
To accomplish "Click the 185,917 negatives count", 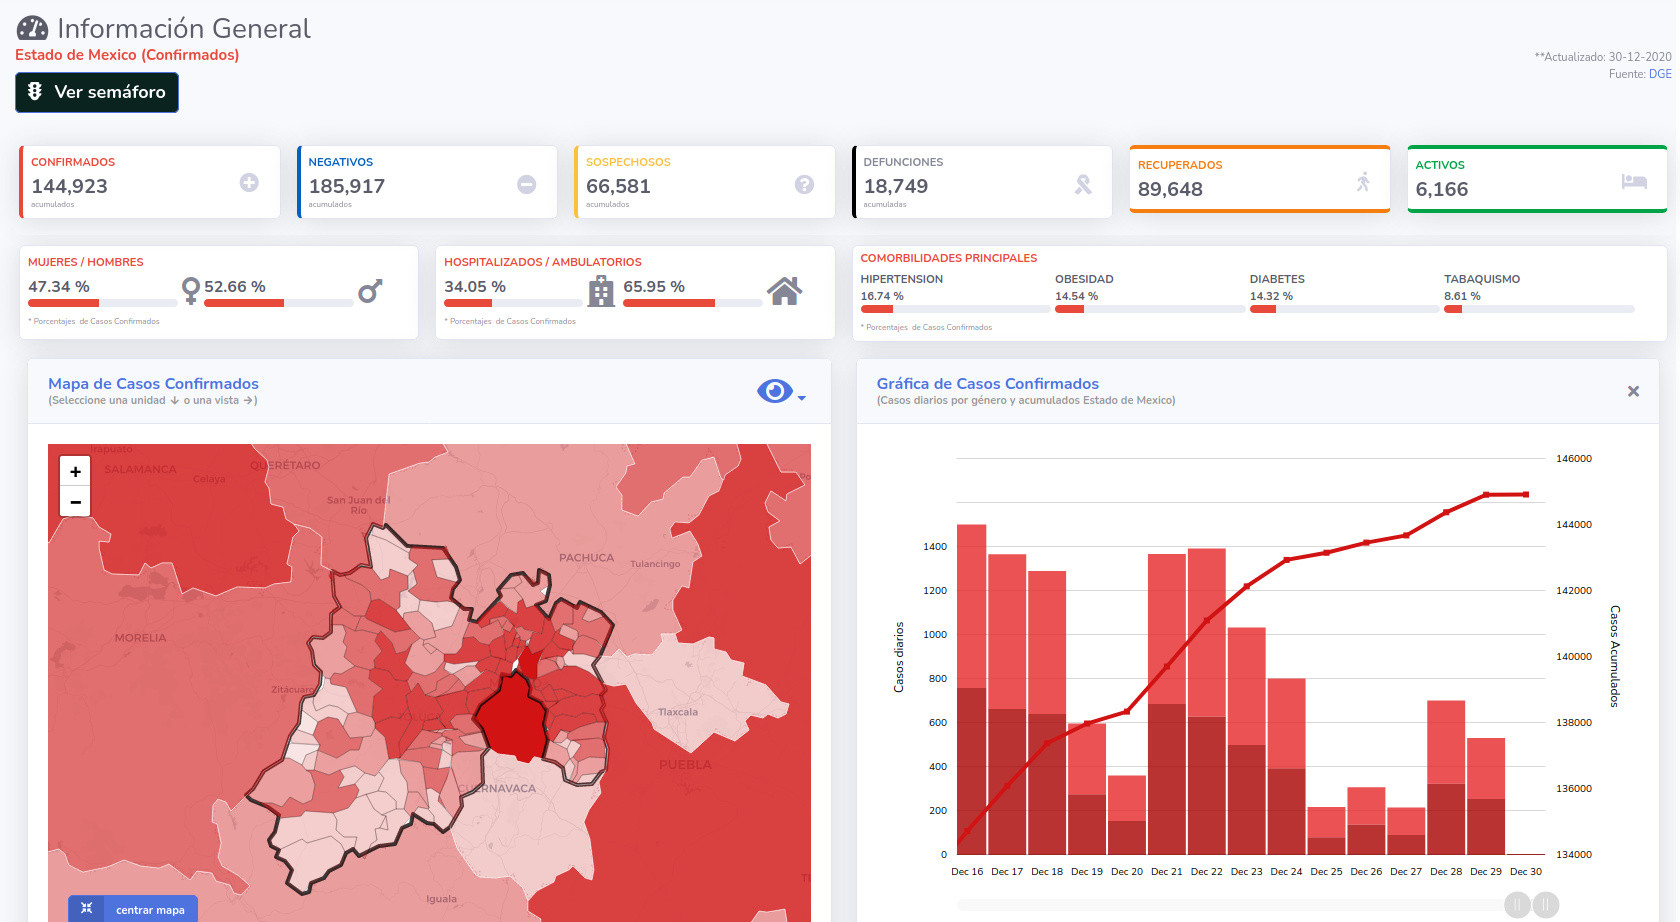I will pos(347,186).
